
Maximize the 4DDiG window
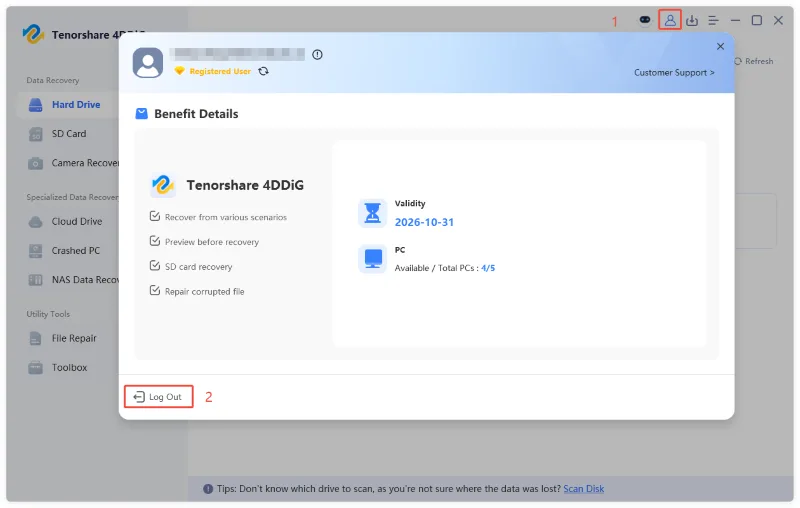click(x=757, y=20)
